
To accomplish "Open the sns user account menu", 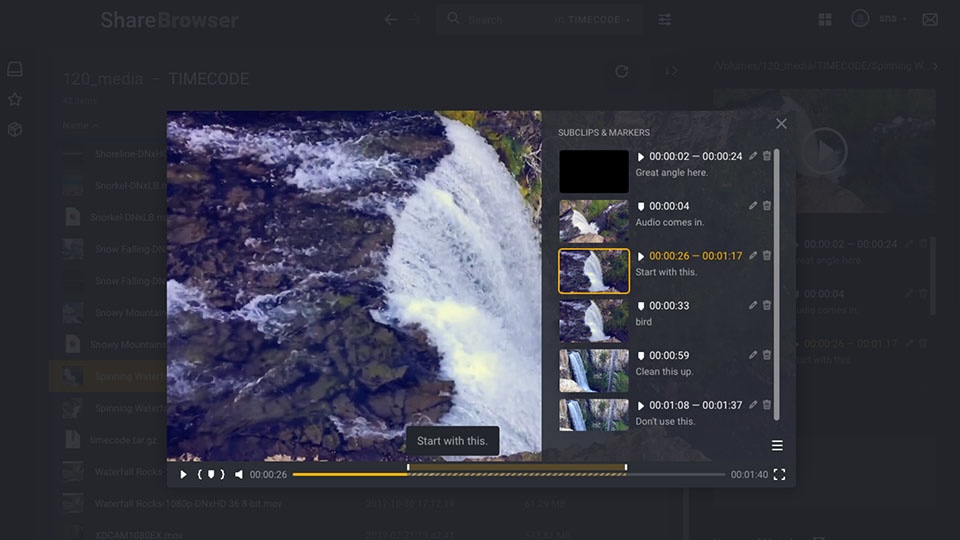I will [879, 19].
